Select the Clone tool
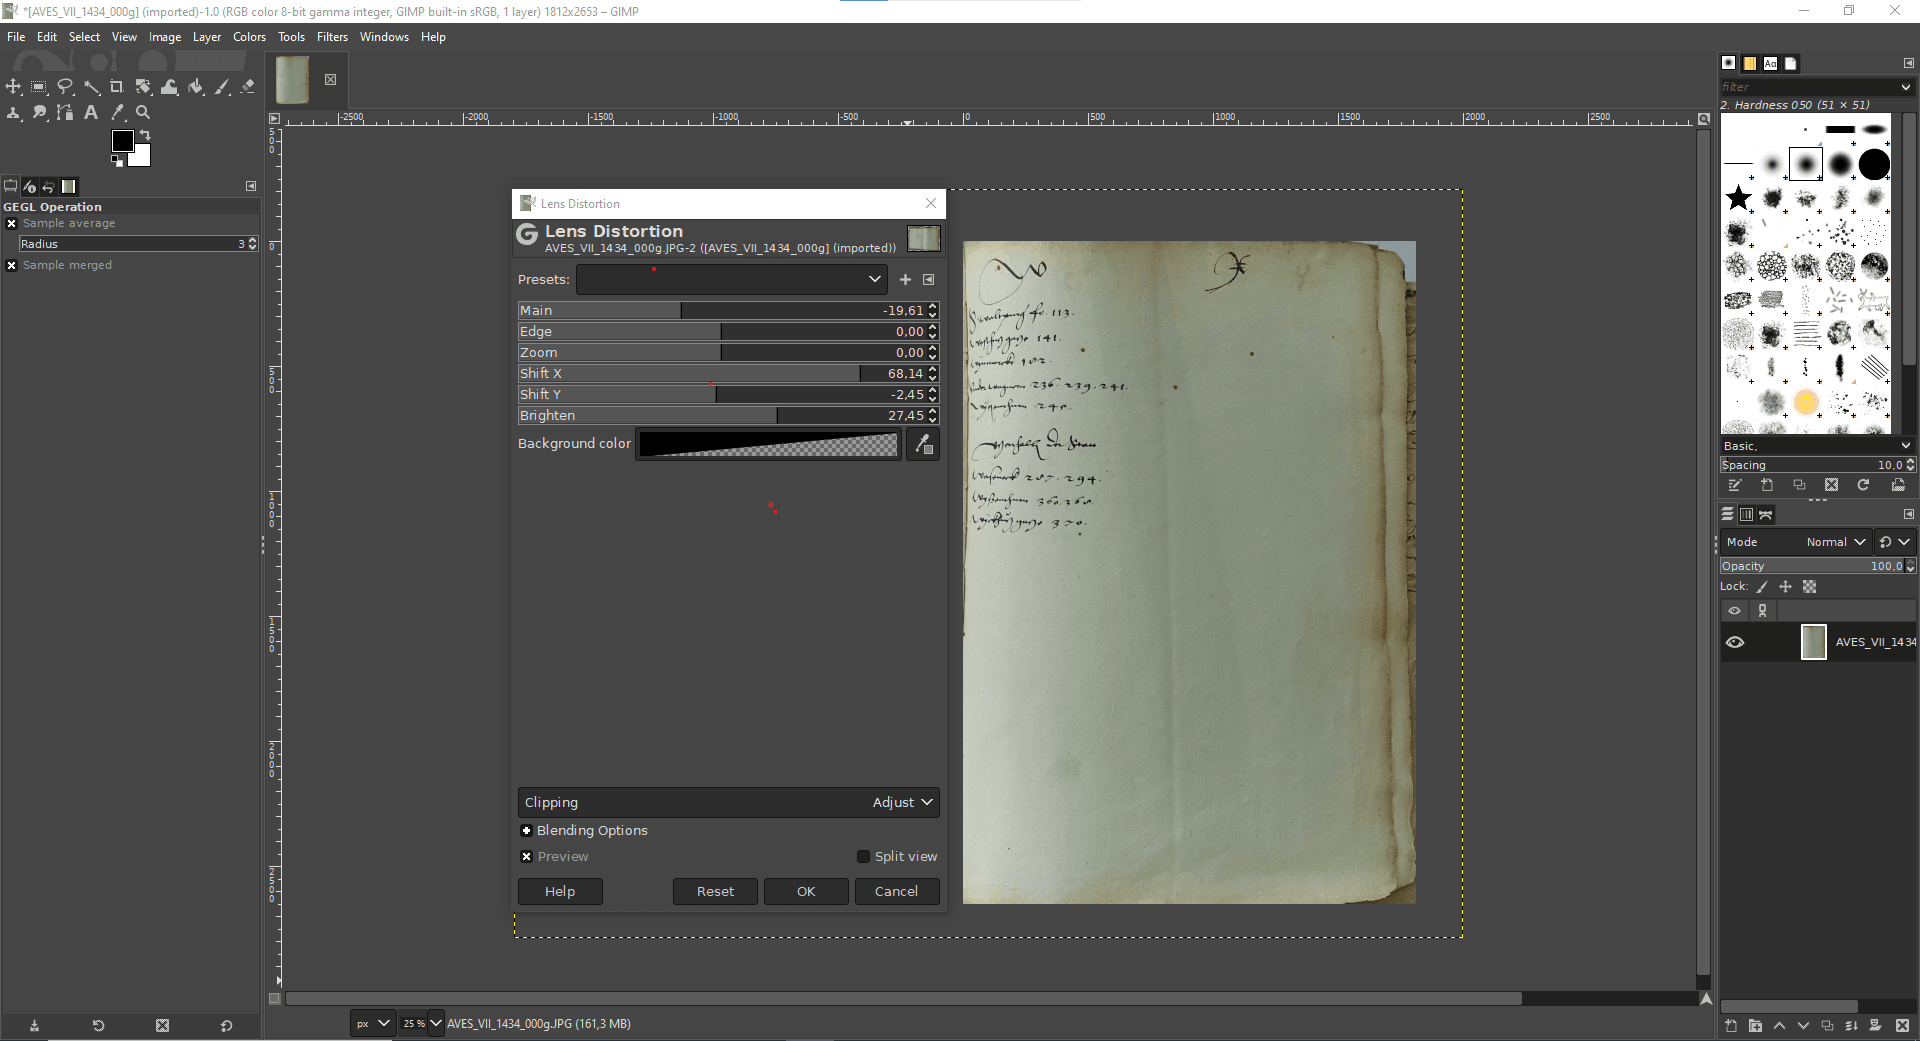Viewport: 1920px width, 1041px height. pos(13,112)
